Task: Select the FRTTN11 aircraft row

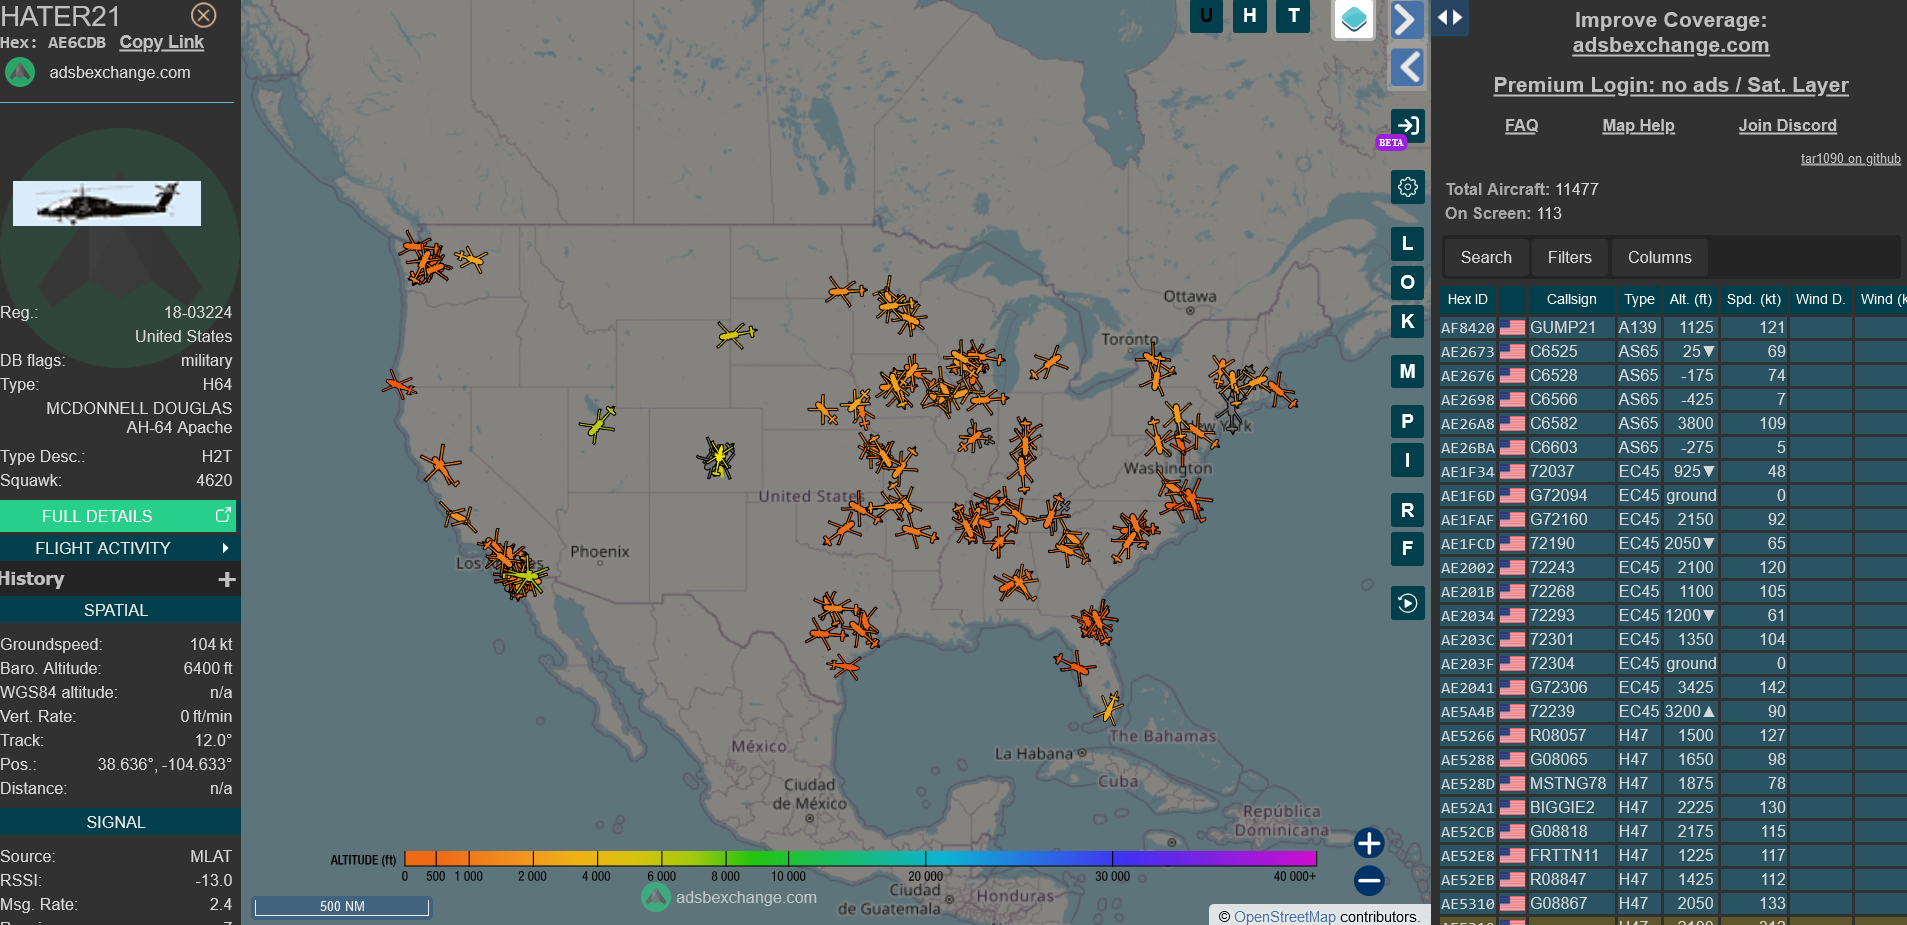Action: point(1672,855)
